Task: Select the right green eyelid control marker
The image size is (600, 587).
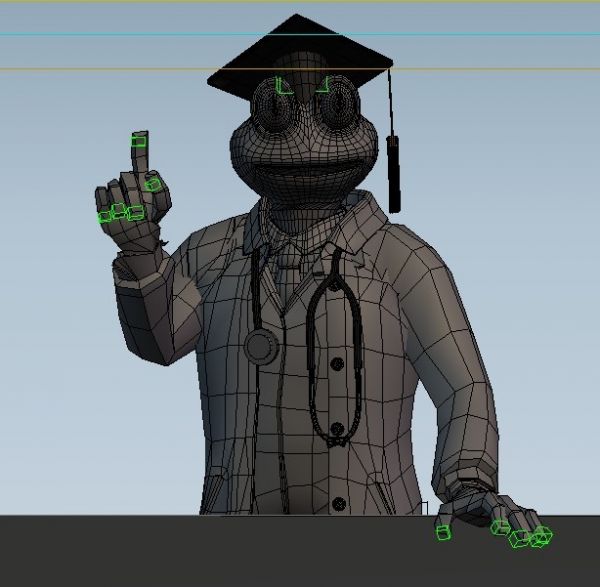Action: point(322,87)
